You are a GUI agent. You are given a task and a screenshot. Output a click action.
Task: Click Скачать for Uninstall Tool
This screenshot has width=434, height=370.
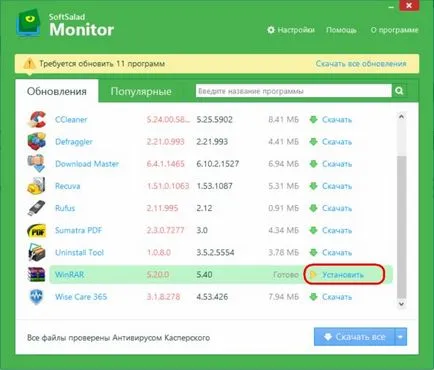coord(337,252)
